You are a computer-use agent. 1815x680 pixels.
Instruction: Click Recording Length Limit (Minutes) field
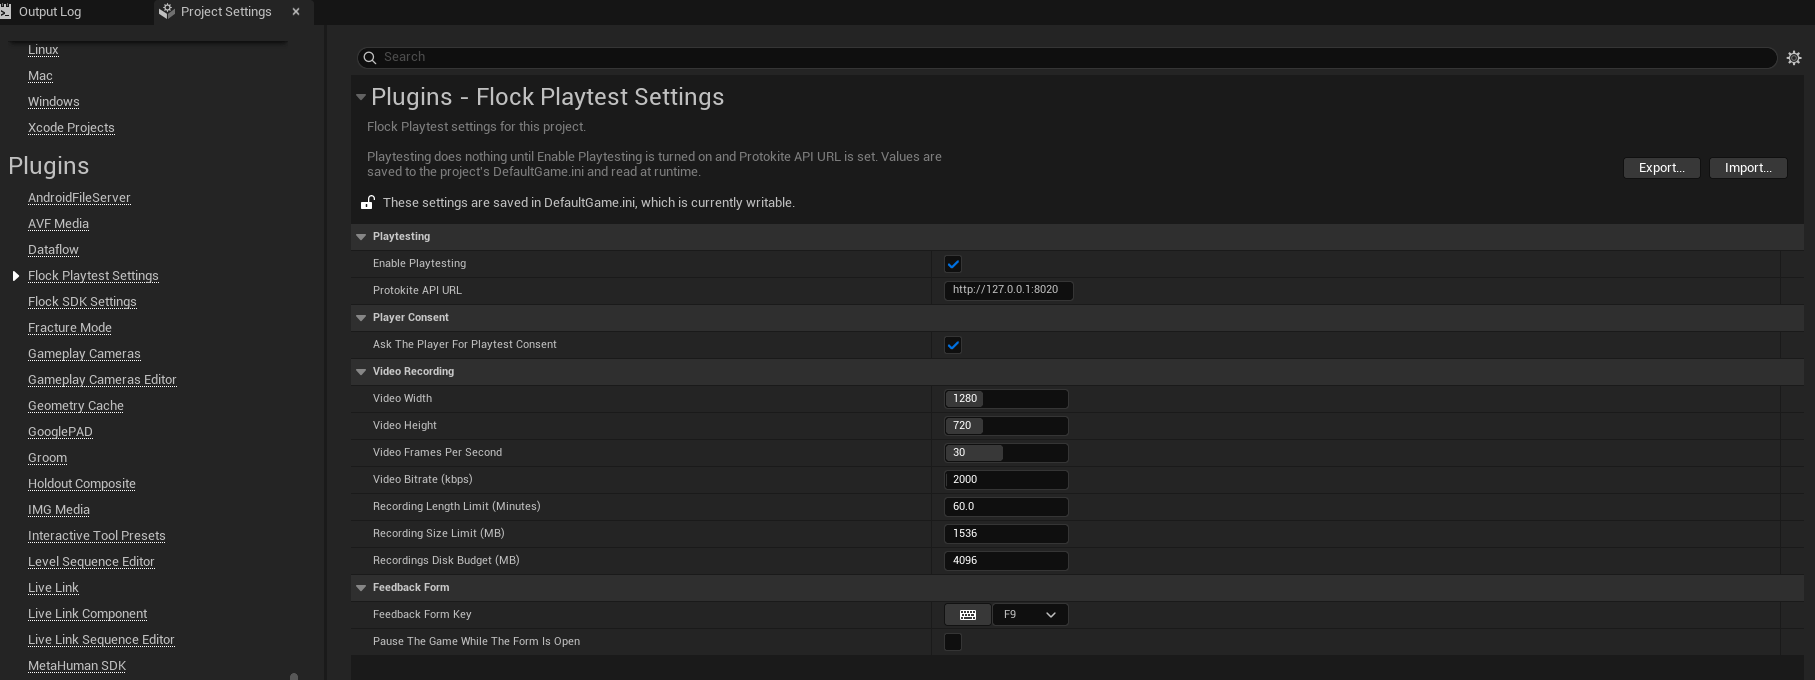click(x=1007, y=507)
